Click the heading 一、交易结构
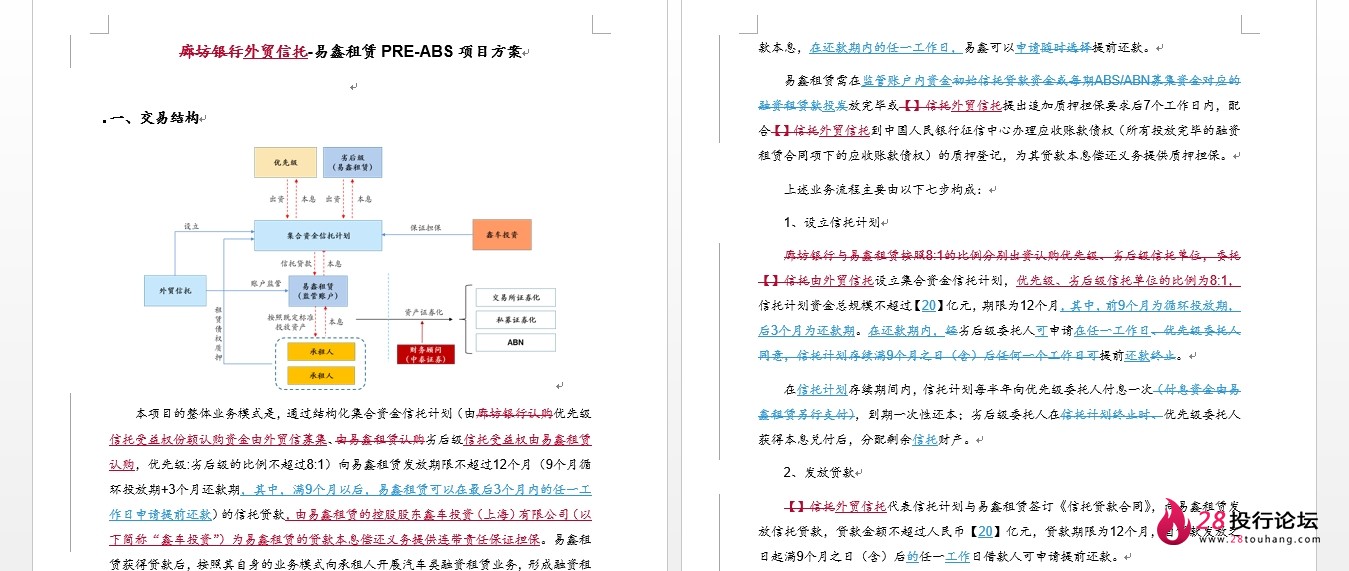Screen dimensions: 1349x571 pos(154,119)
